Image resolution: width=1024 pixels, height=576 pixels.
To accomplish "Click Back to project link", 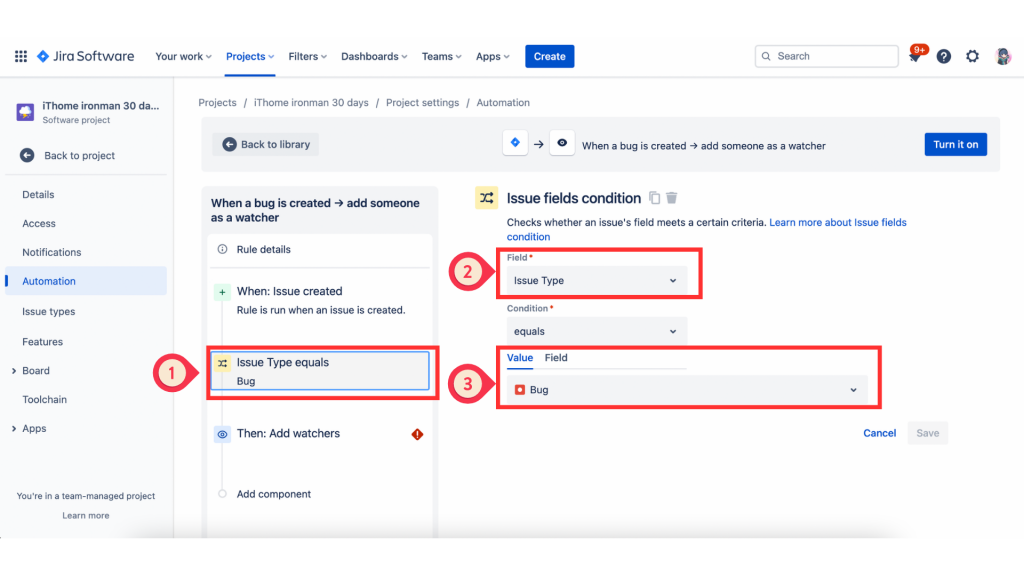I will pyautogui.click(x=80, y=155).
